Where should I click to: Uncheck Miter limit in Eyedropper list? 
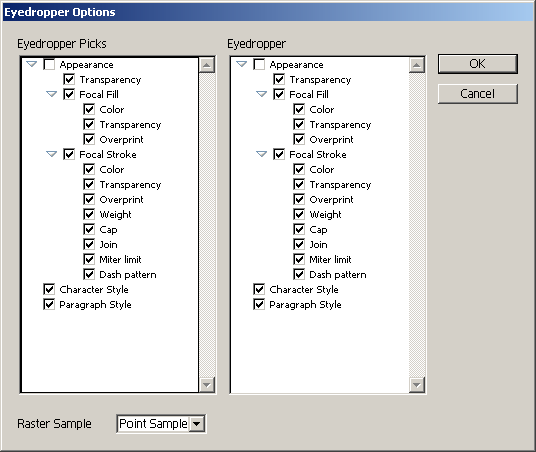[299, 259]
